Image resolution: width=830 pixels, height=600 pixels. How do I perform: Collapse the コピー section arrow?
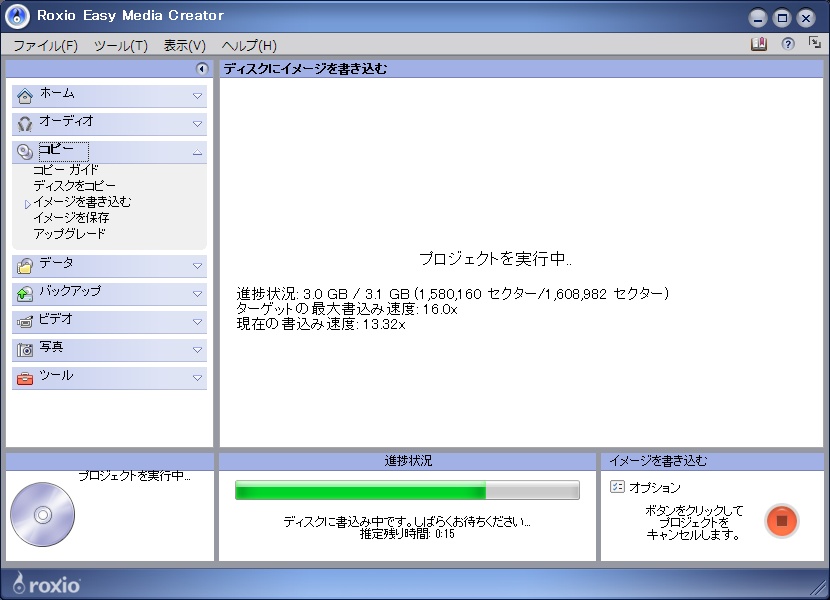pyautogui.click(x=197, y=153)
